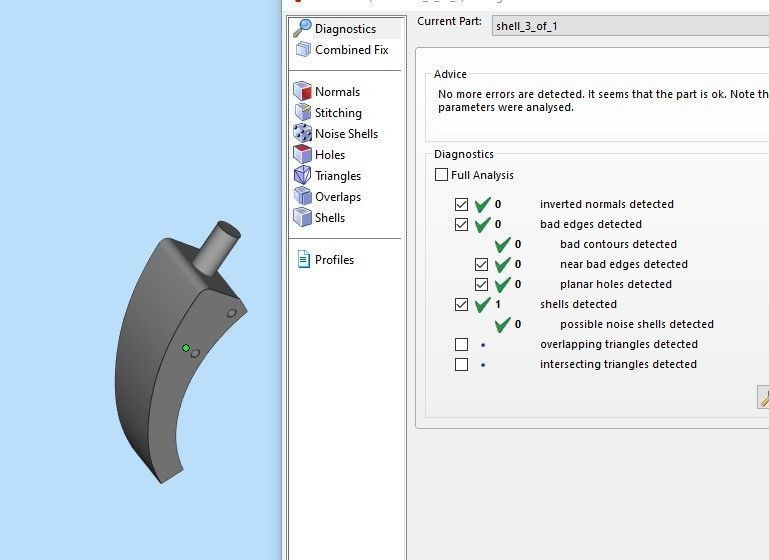Select the Triangles fix icon
Viewport: 769px width, 560px height.
point(302,176)
